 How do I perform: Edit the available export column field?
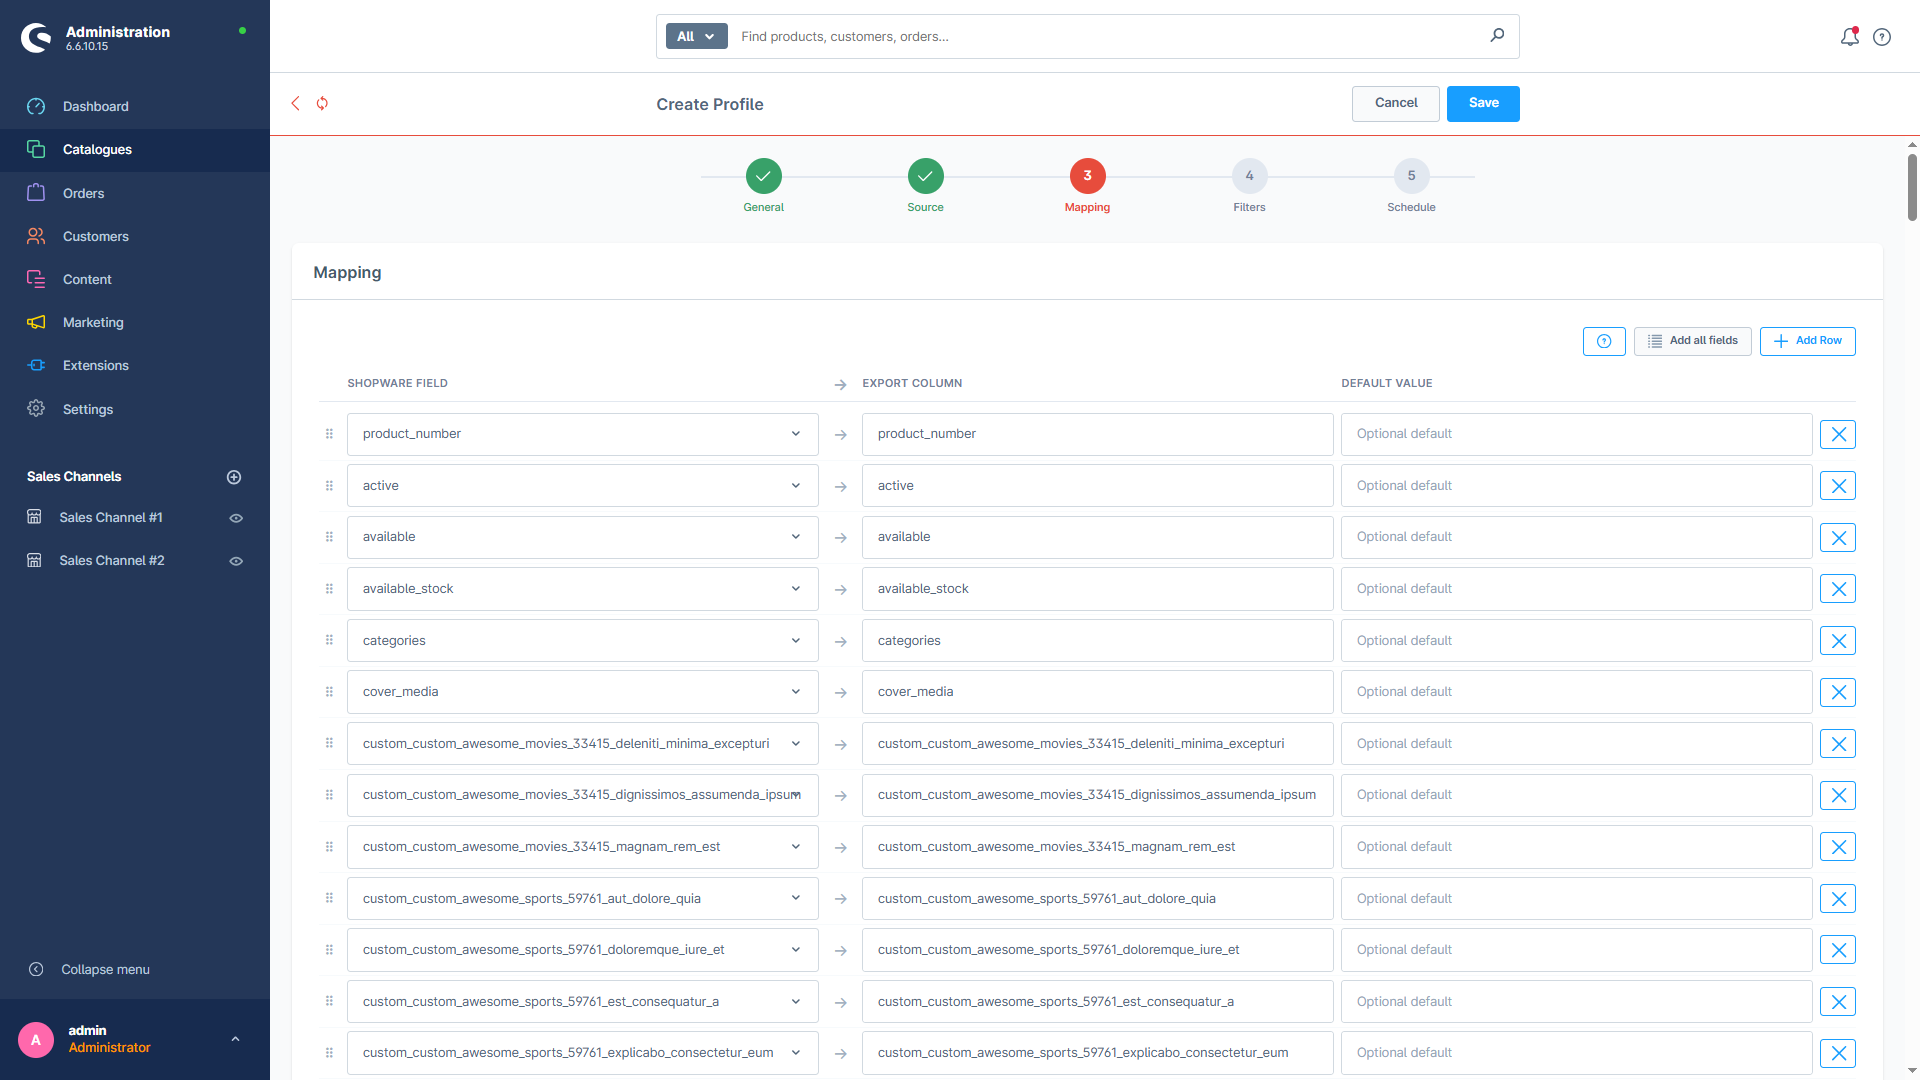[1098, 537]
